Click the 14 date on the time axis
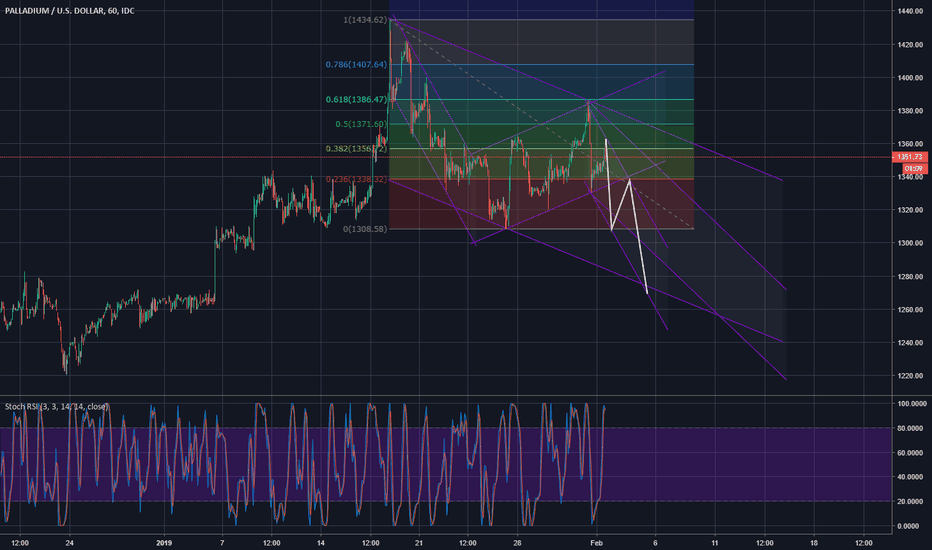The image size is (932, 550). click(x=321, y=543)
